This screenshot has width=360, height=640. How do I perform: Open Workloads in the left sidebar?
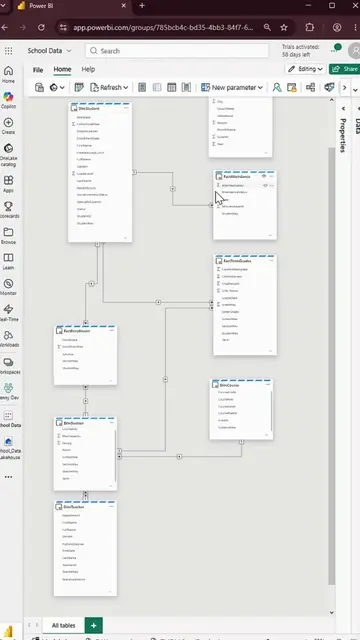click(8, 338)
